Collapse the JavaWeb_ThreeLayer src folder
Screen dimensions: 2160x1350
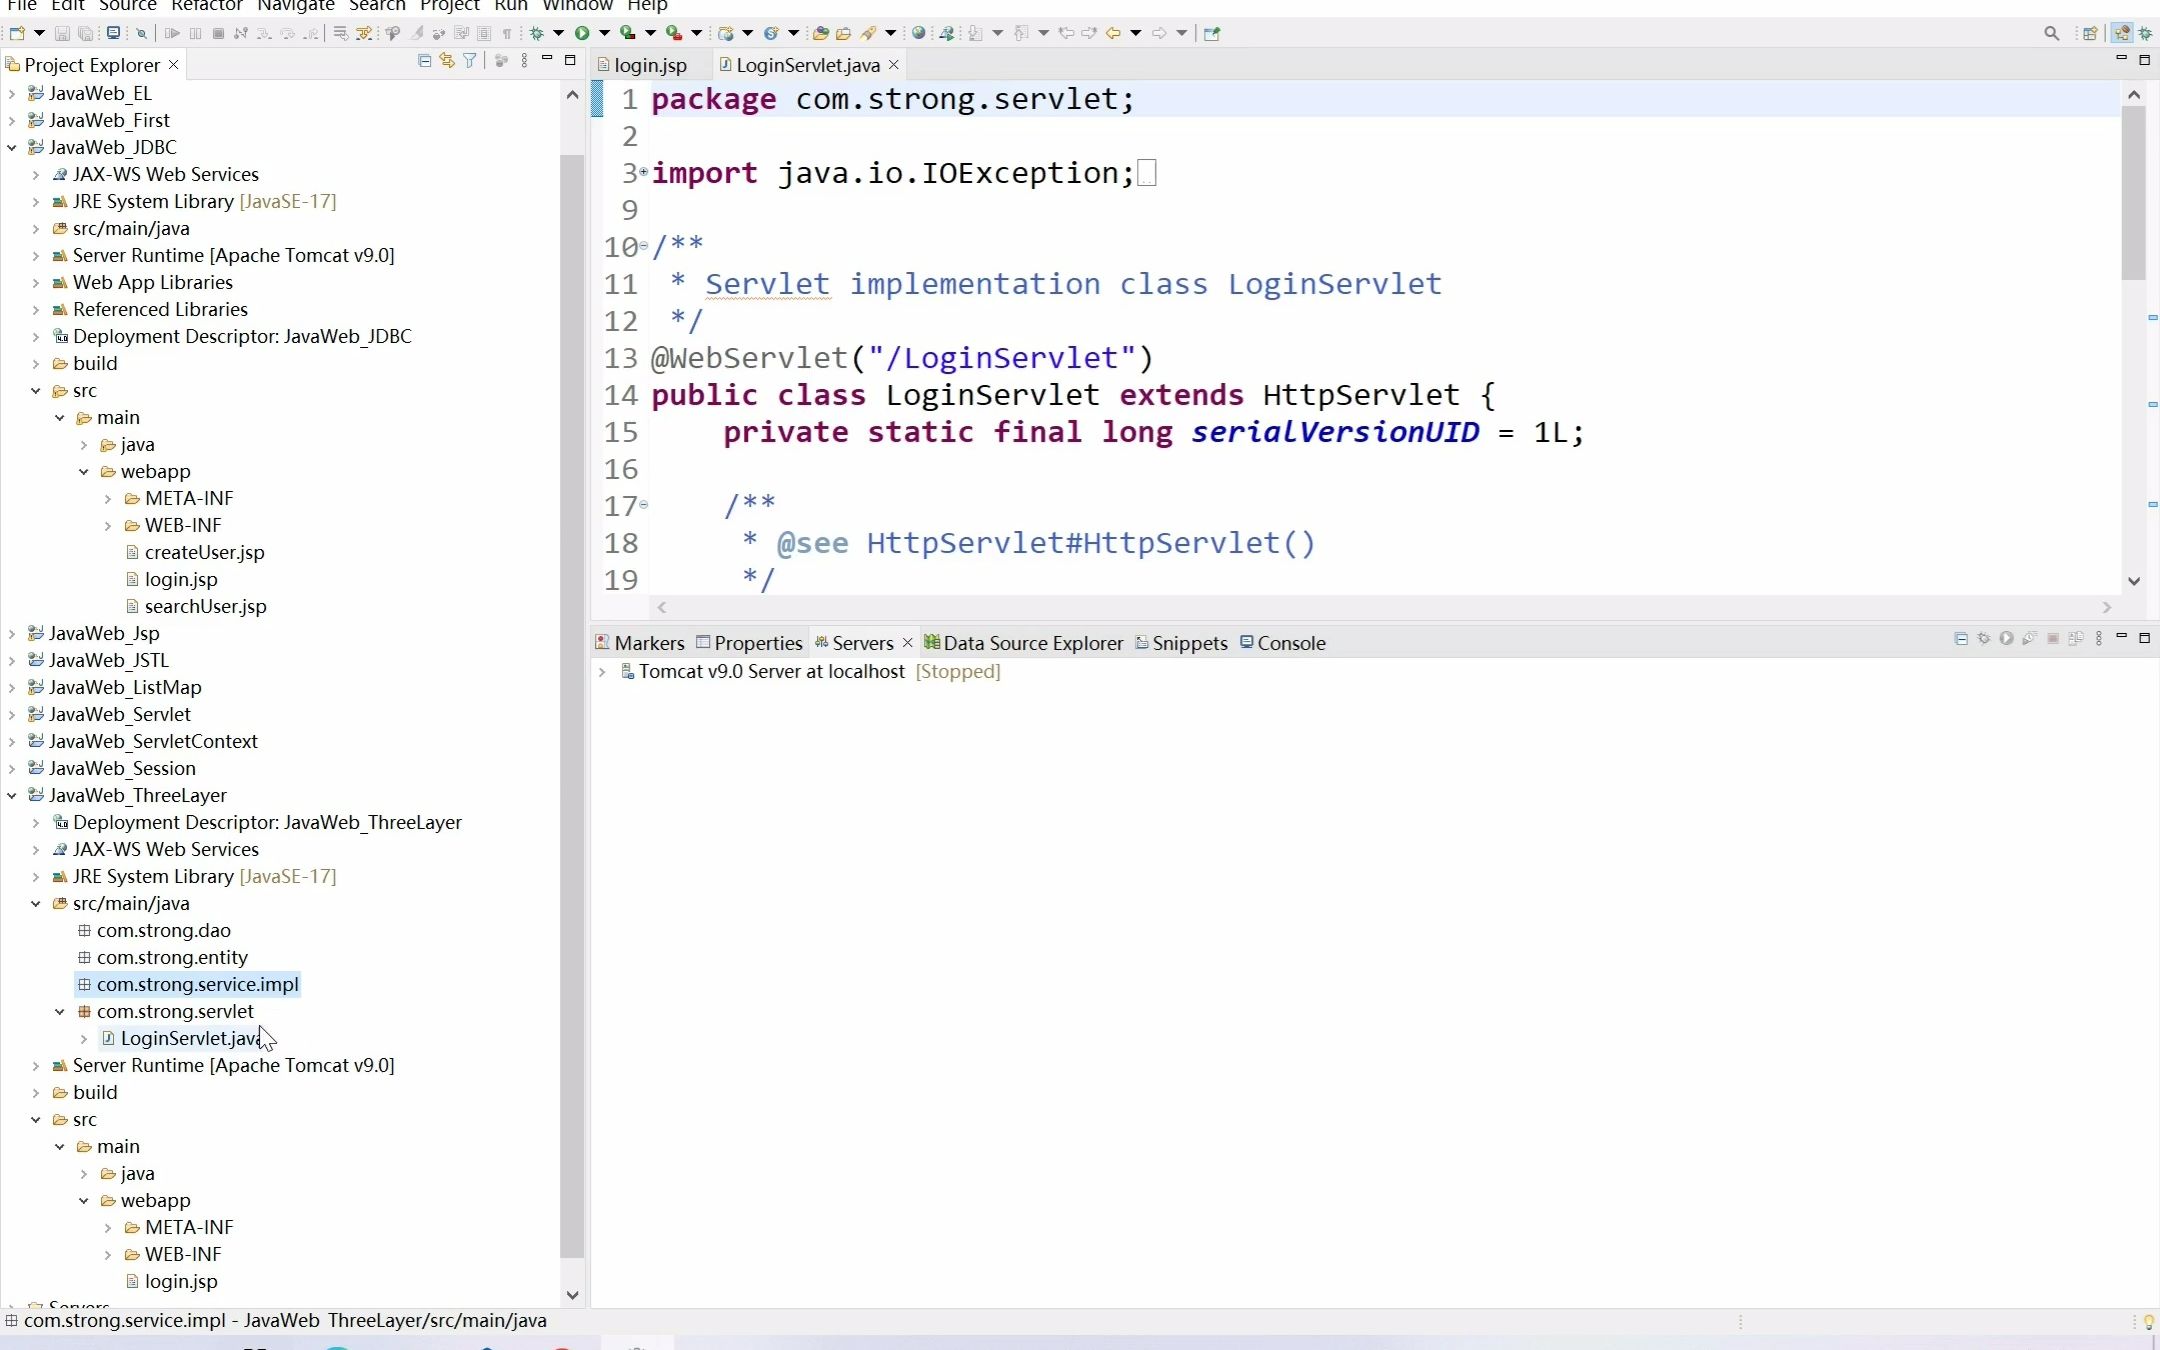[34, 1118]
